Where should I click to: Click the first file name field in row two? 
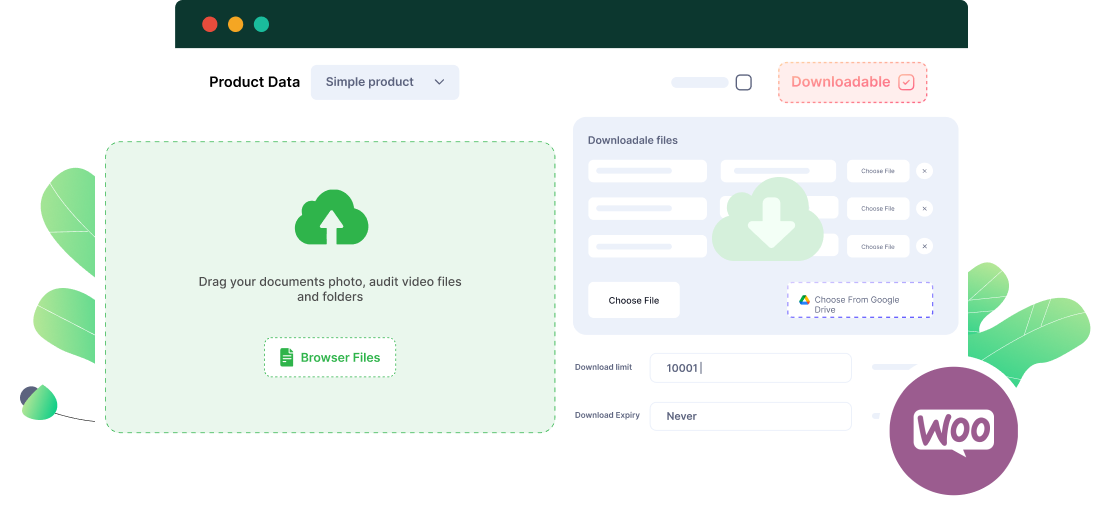point(647,208)
